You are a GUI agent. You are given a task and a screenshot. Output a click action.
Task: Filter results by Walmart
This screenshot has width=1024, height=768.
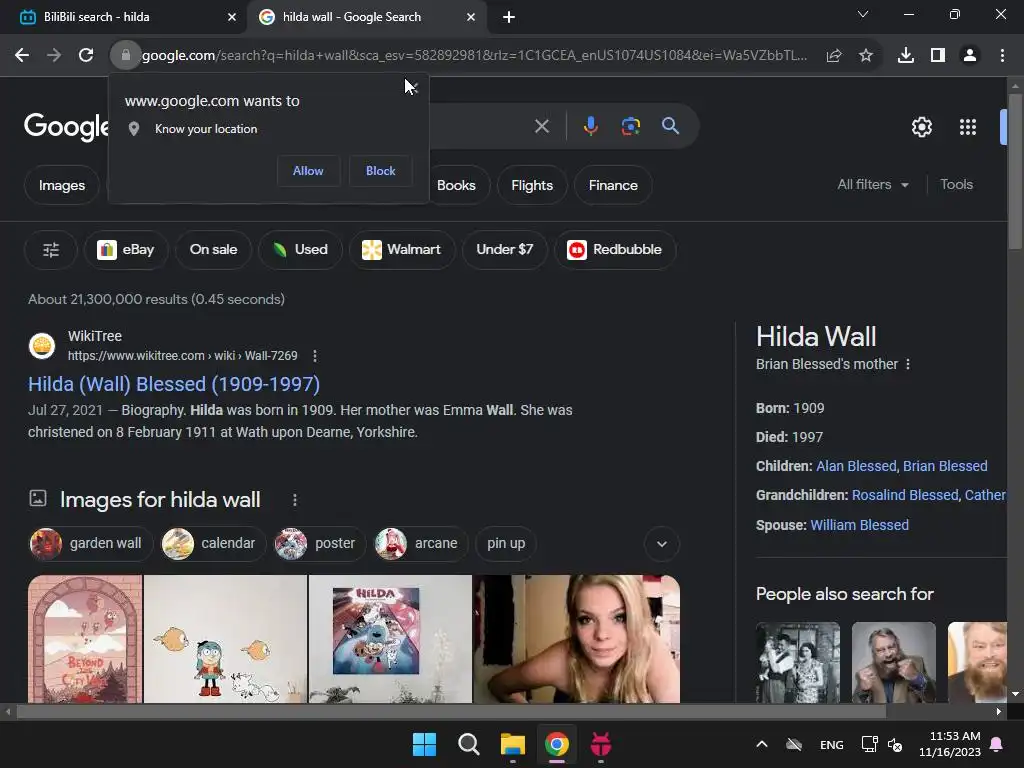[401, 249]
